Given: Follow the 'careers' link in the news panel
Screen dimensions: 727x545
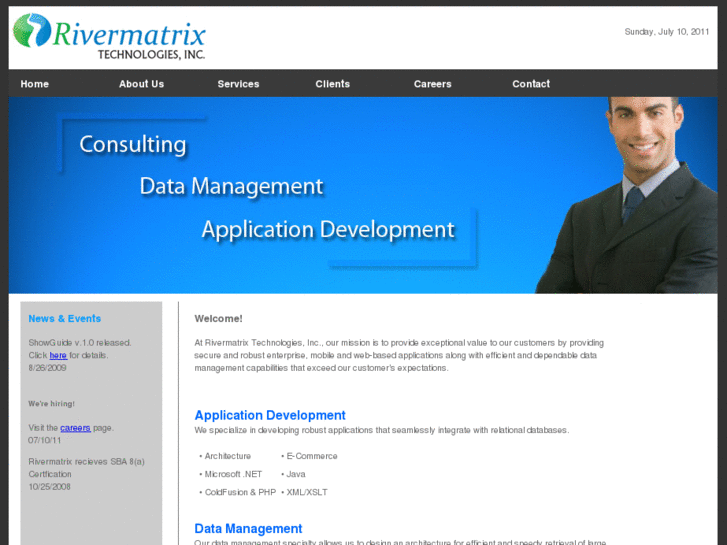Looking at the screenshot, I should [75, 428].
